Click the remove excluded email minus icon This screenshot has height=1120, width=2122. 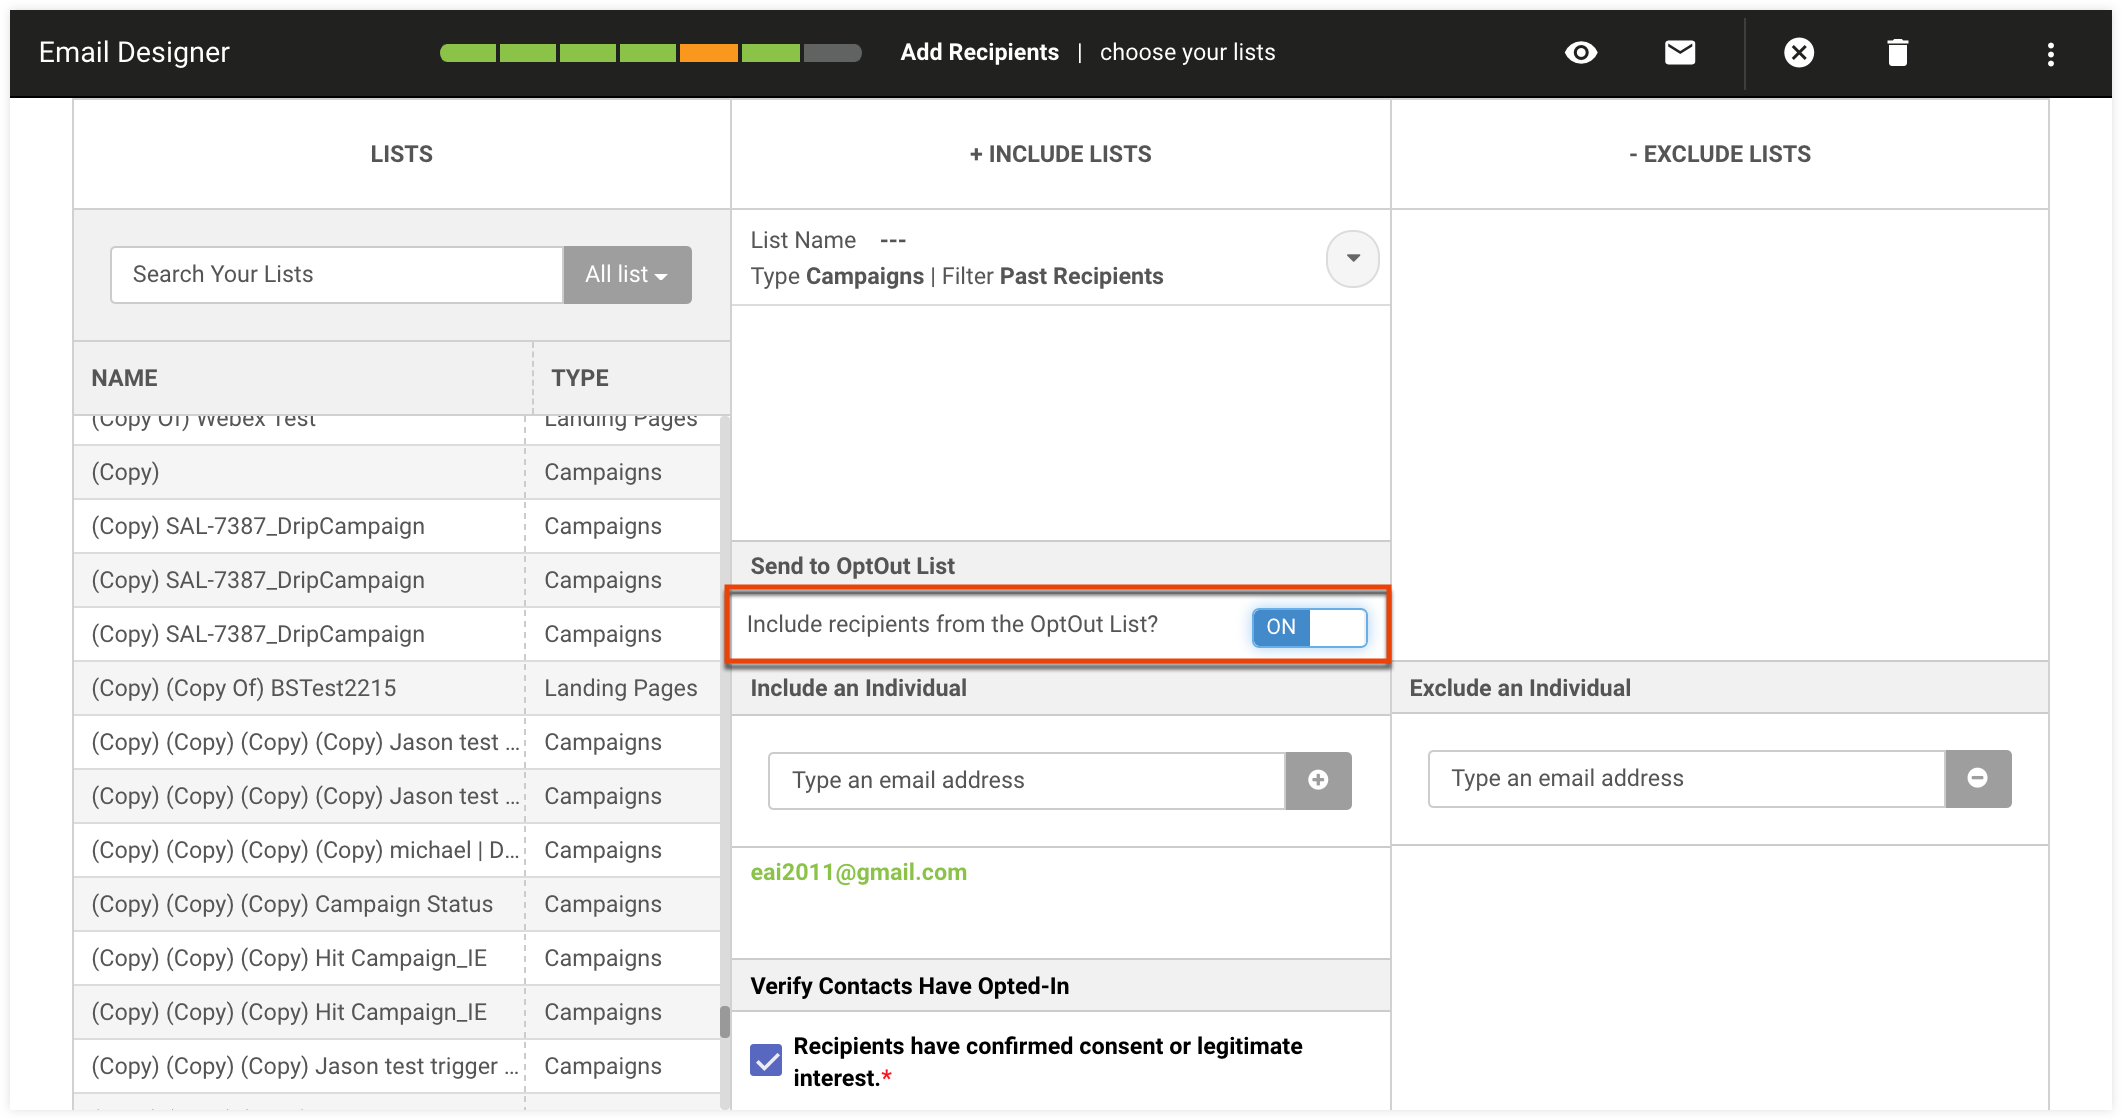pos(1976,779)
